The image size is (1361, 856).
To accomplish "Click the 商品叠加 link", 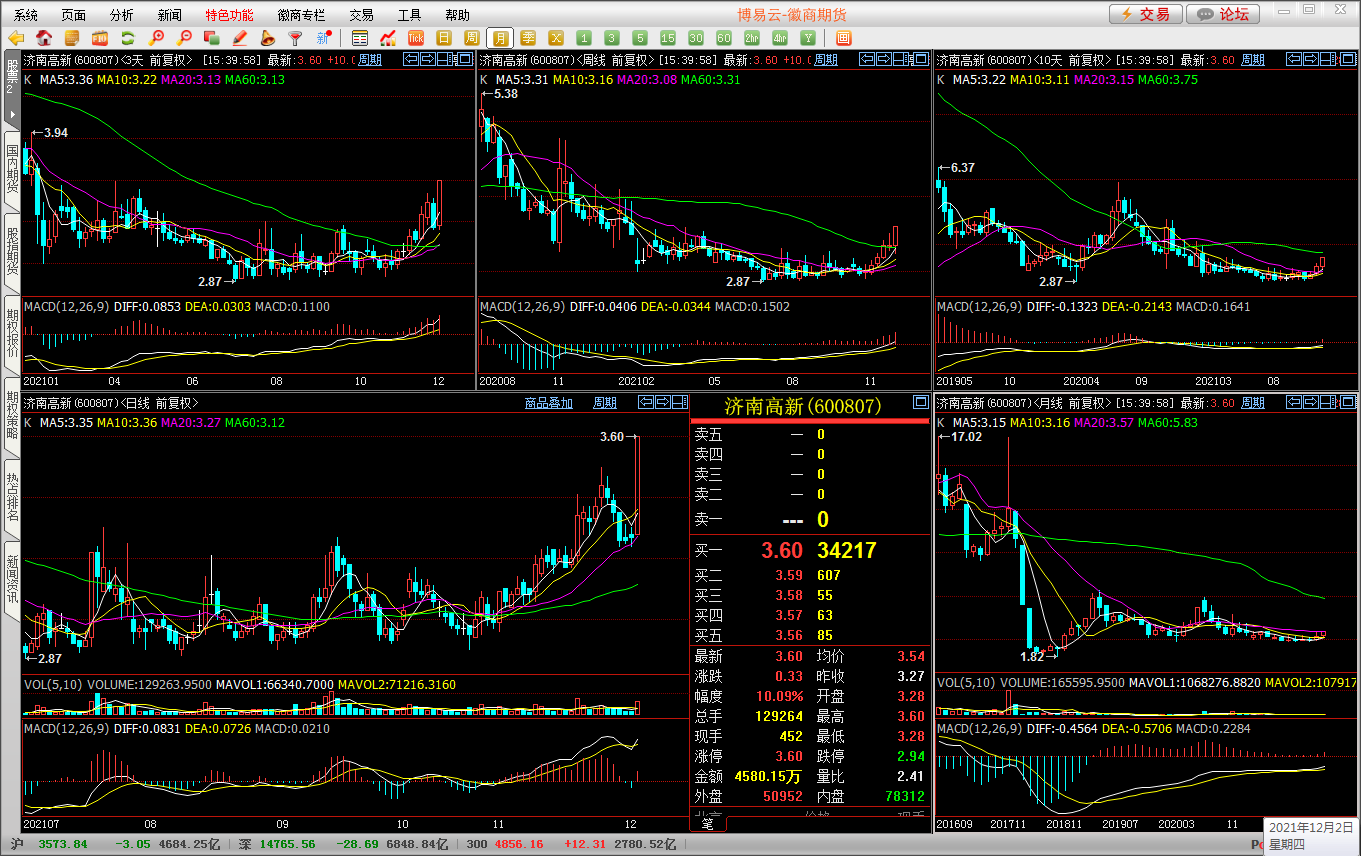I will pyautogui.click(x=549, y=403).
